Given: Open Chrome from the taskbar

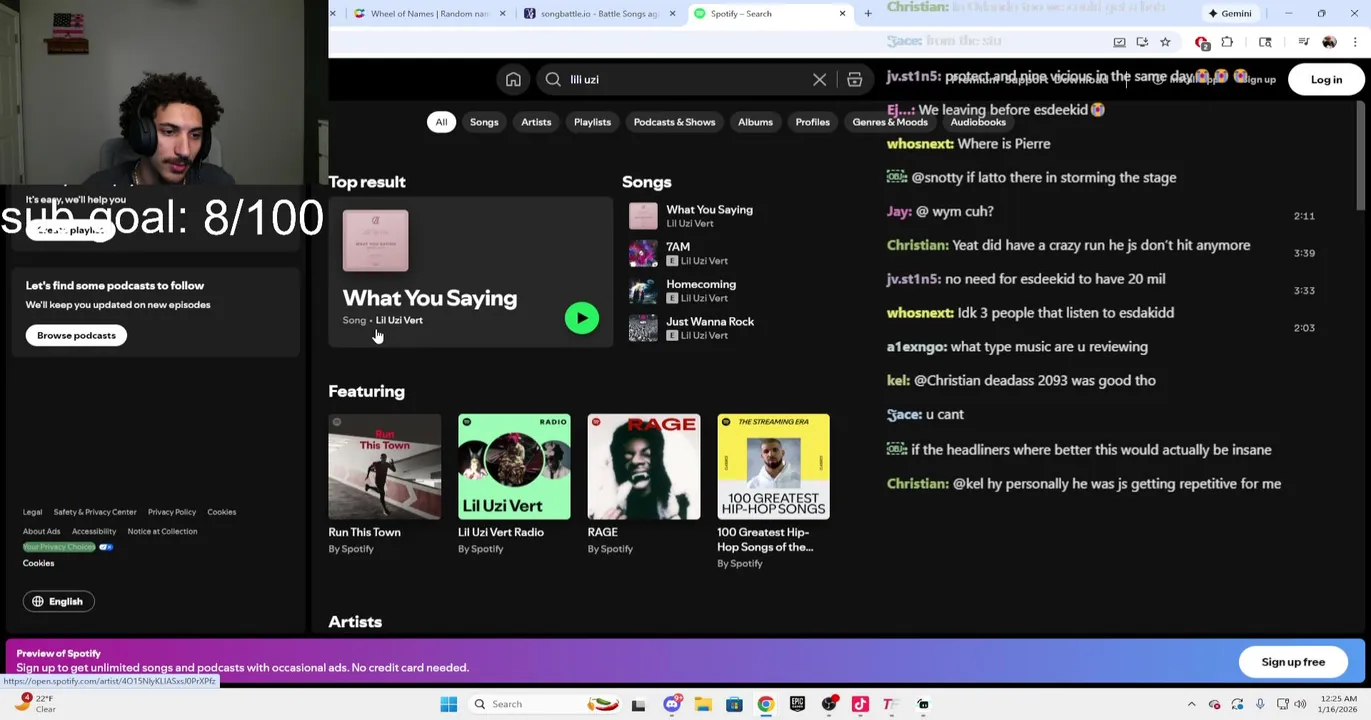Looking at the screenshot, I should coord(765,705).
